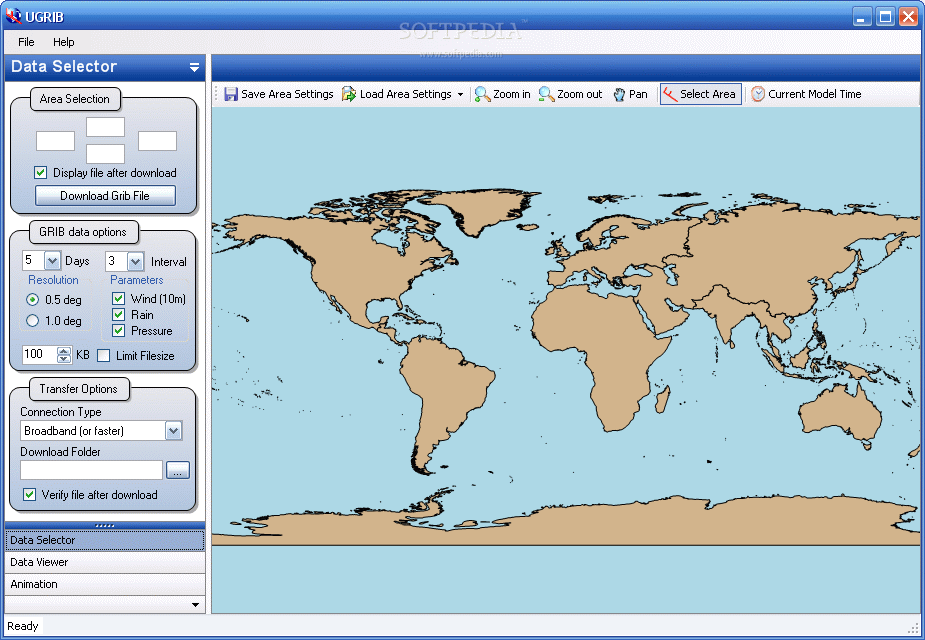
Task: Enable the Limit Filesize checkbox
Action: (x=104, y=356)
